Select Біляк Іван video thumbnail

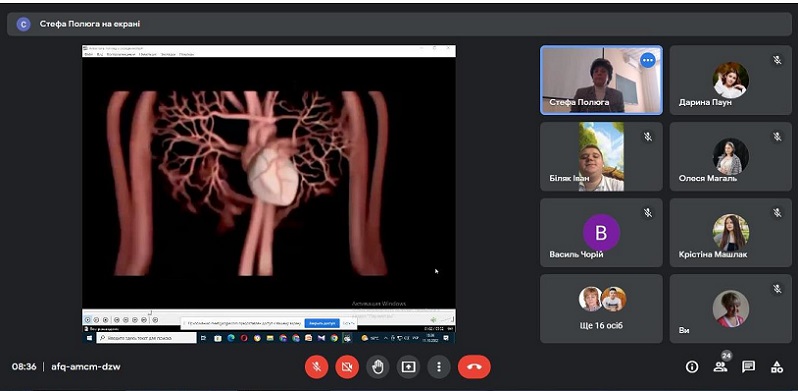tap(601, 156)
